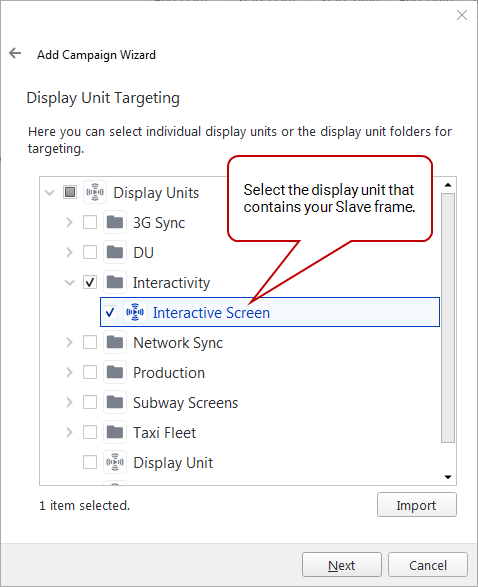Collapse the Interactivity folder node
Screen dimensions: 478x587
pyautogui.click(x=70, y=283)
